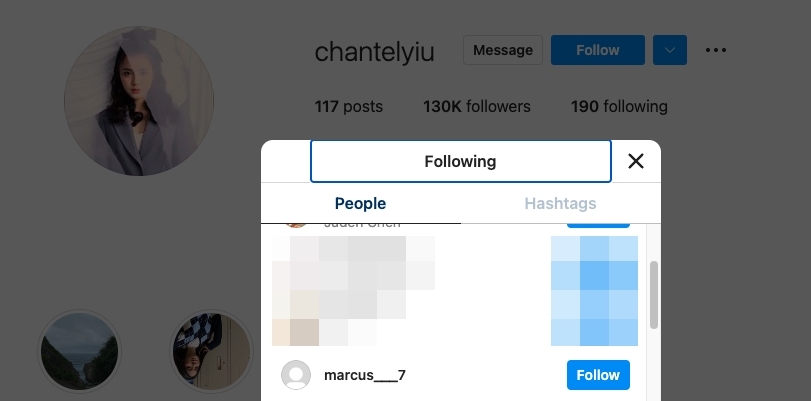Select the People tab
Image resolution: width=811 pixels, height=401 pixels.
coord(360,204)
